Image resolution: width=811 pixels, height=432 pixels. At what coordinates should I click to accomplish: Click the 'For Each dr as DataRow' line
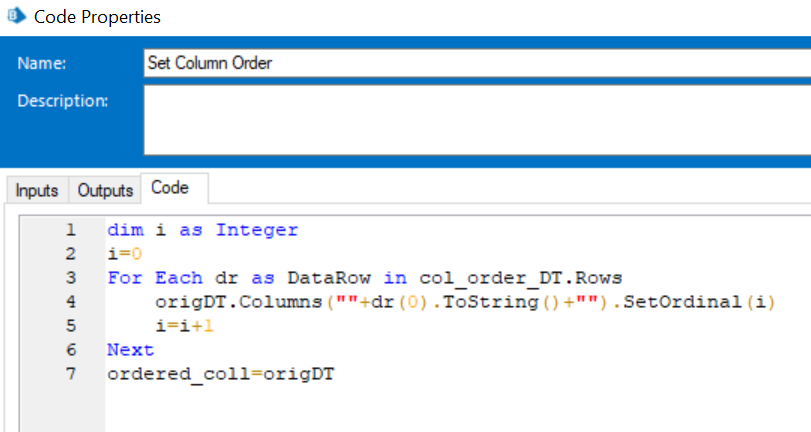(x=365, y=278)
